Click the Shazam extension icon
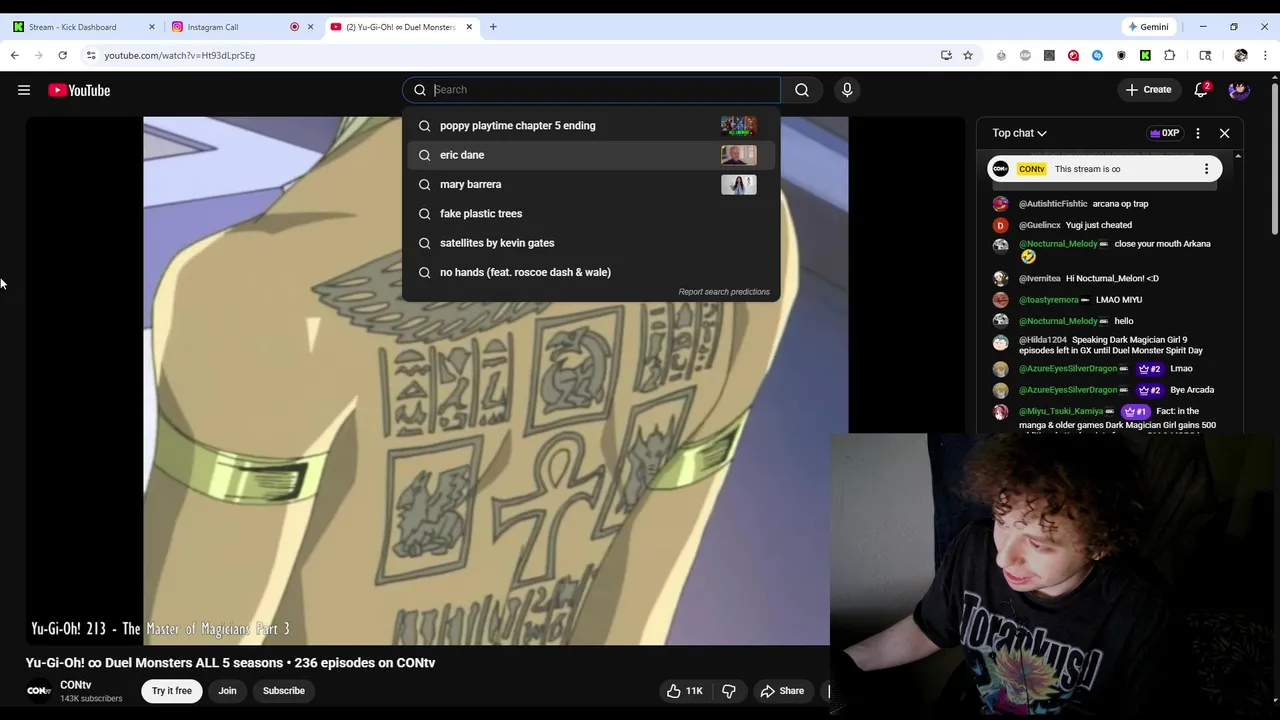The image size is (1280, 720). (x=1097, y=55)
